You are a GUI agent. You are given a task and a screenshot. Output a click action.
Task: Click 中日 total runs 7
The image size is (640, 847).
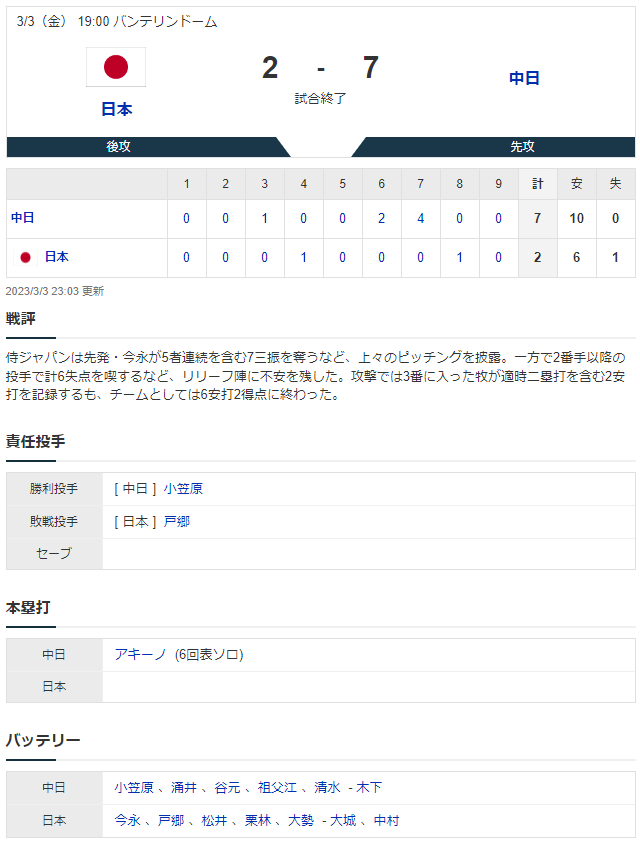(x=537, y=219)
